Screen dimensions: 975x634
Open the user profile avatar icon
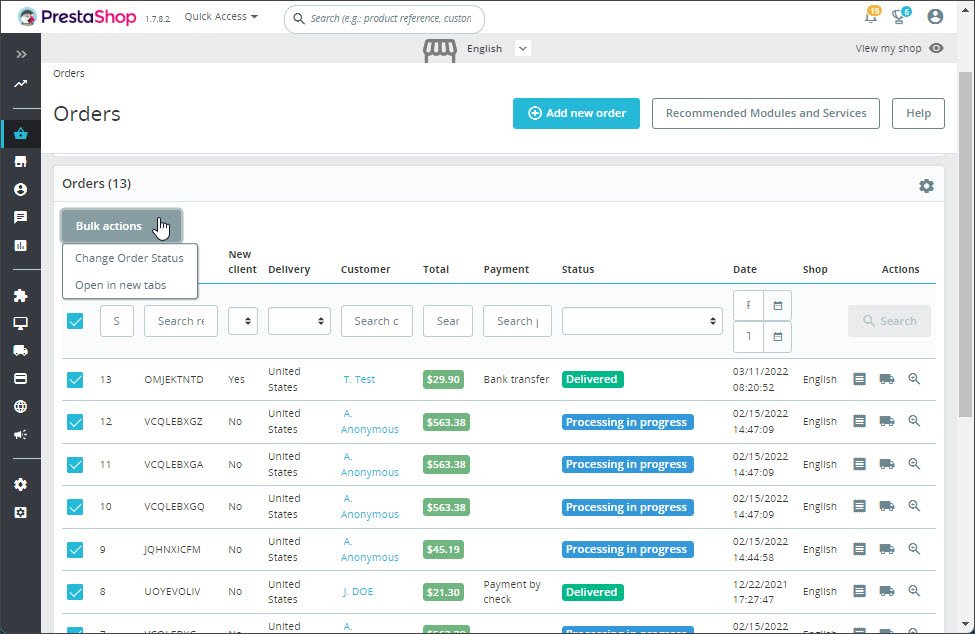pyautogui.click(x=935, y=16)
